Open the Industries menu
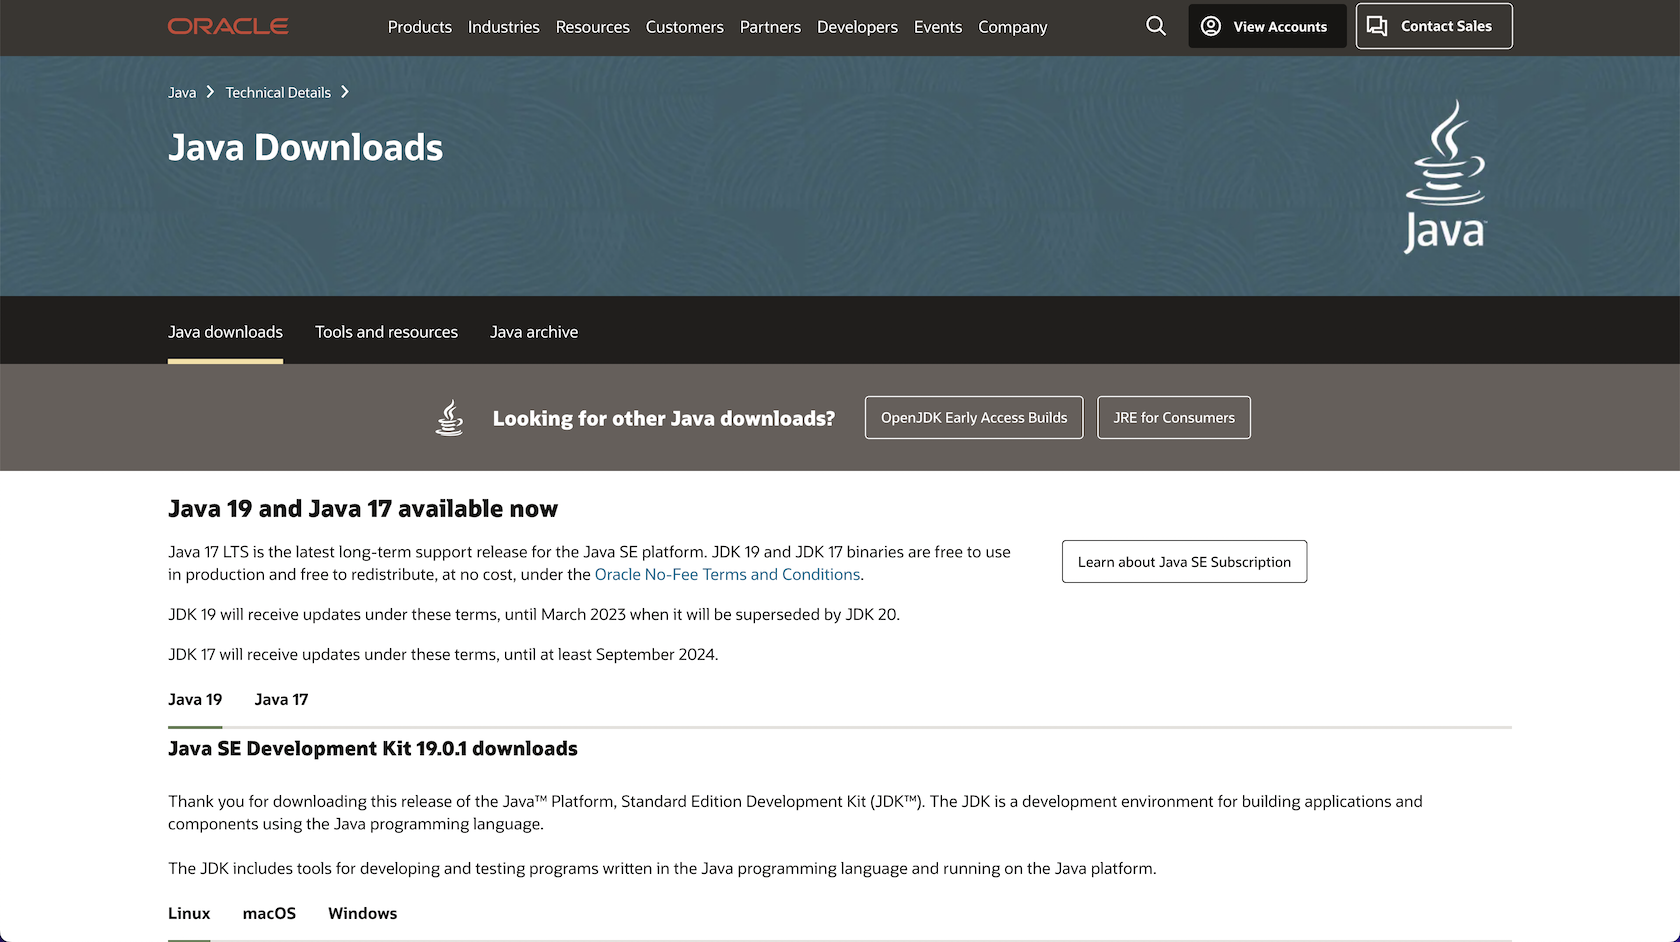Viewport: 1680px width, 942px height. point(503,27)
